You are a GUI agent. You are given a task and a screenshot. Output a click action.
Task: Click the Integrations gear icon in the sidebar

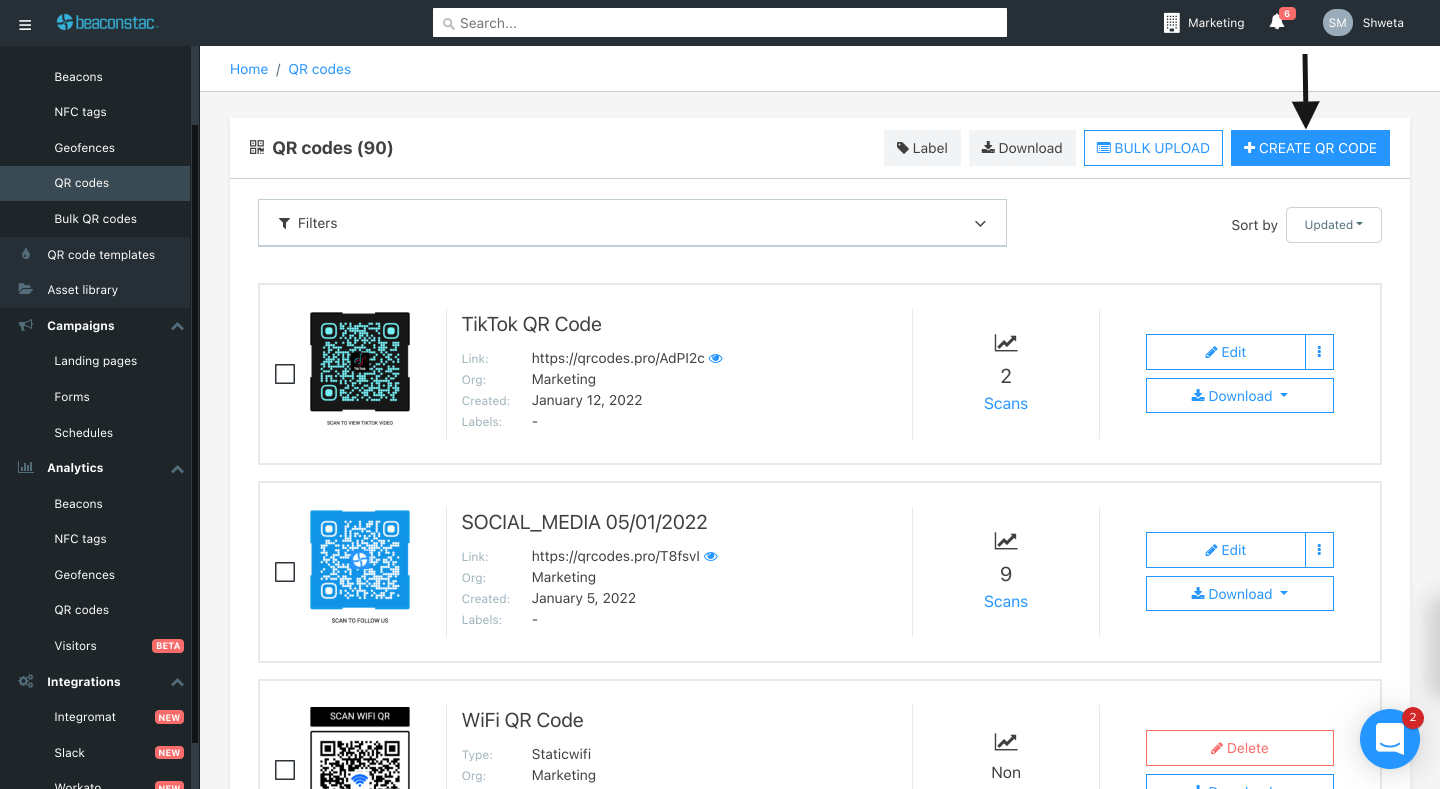[x=25, y=681]
